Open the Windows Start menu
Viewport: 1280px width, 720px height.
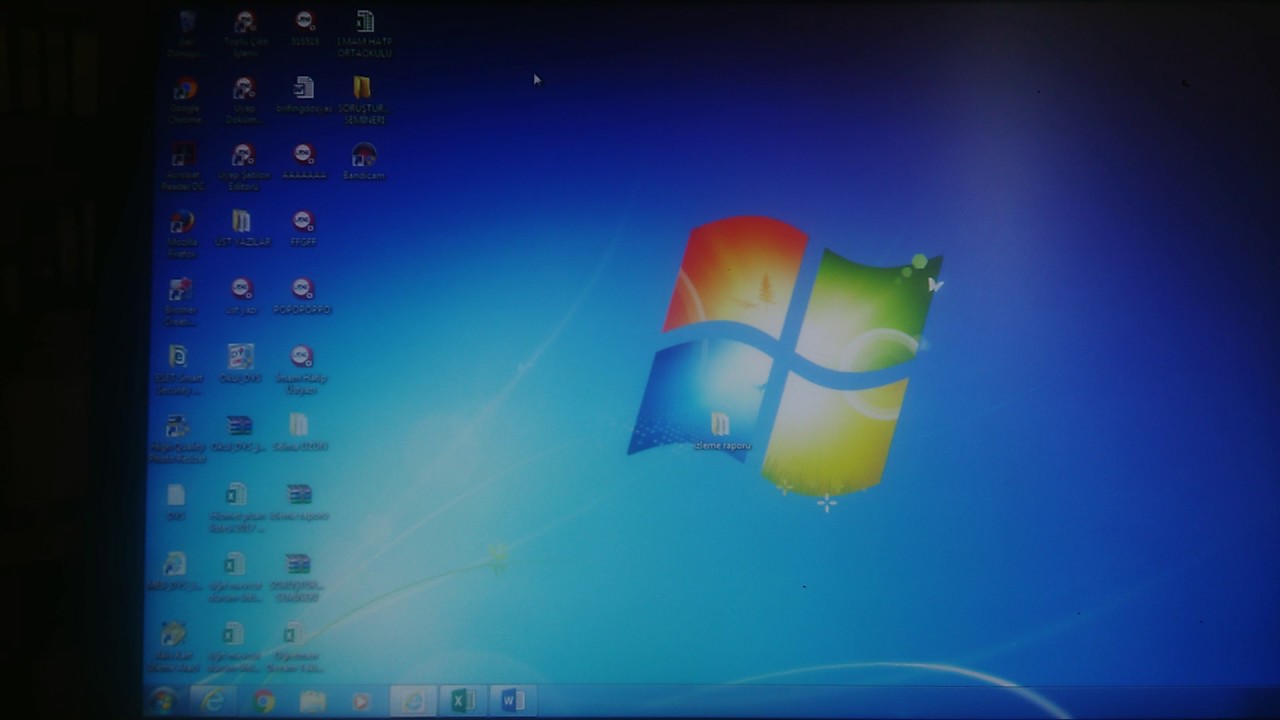[x=163, y=702]
